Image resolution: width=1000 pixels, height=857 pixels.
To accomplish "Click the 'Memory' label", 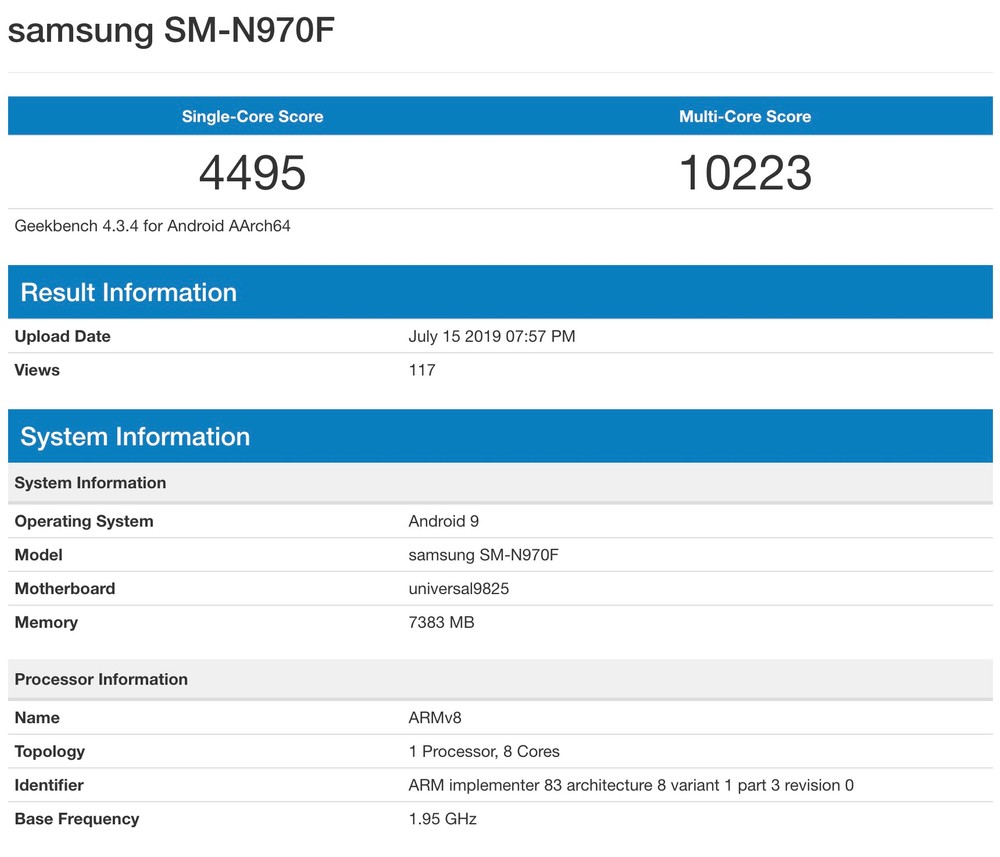I will pos(46,622).
